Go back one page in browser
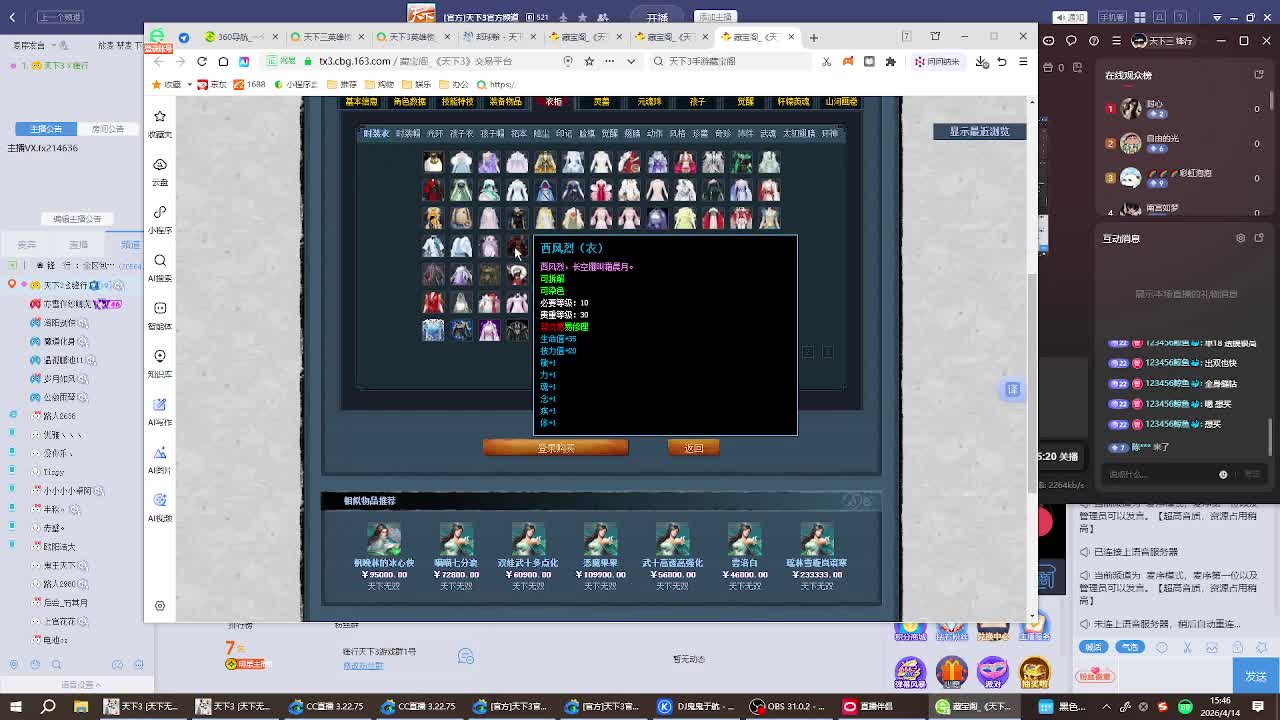The height and width of the screenshot is (720, 1280). 159,61
